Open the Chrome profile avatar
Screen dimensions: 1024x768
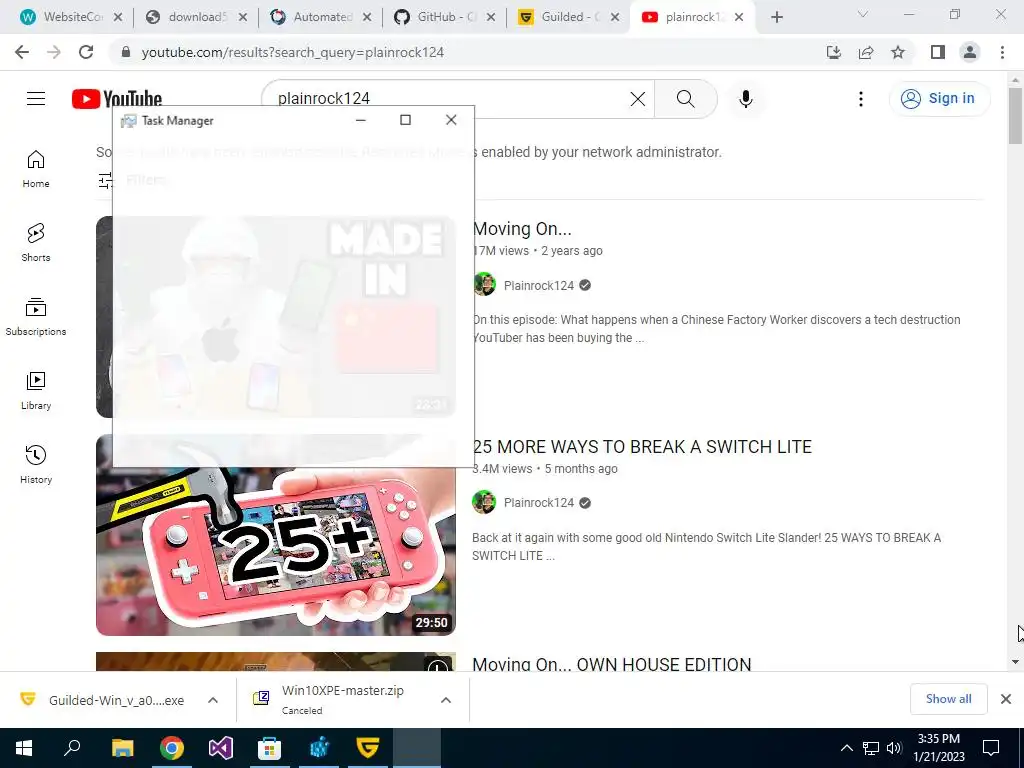(970, 52)
